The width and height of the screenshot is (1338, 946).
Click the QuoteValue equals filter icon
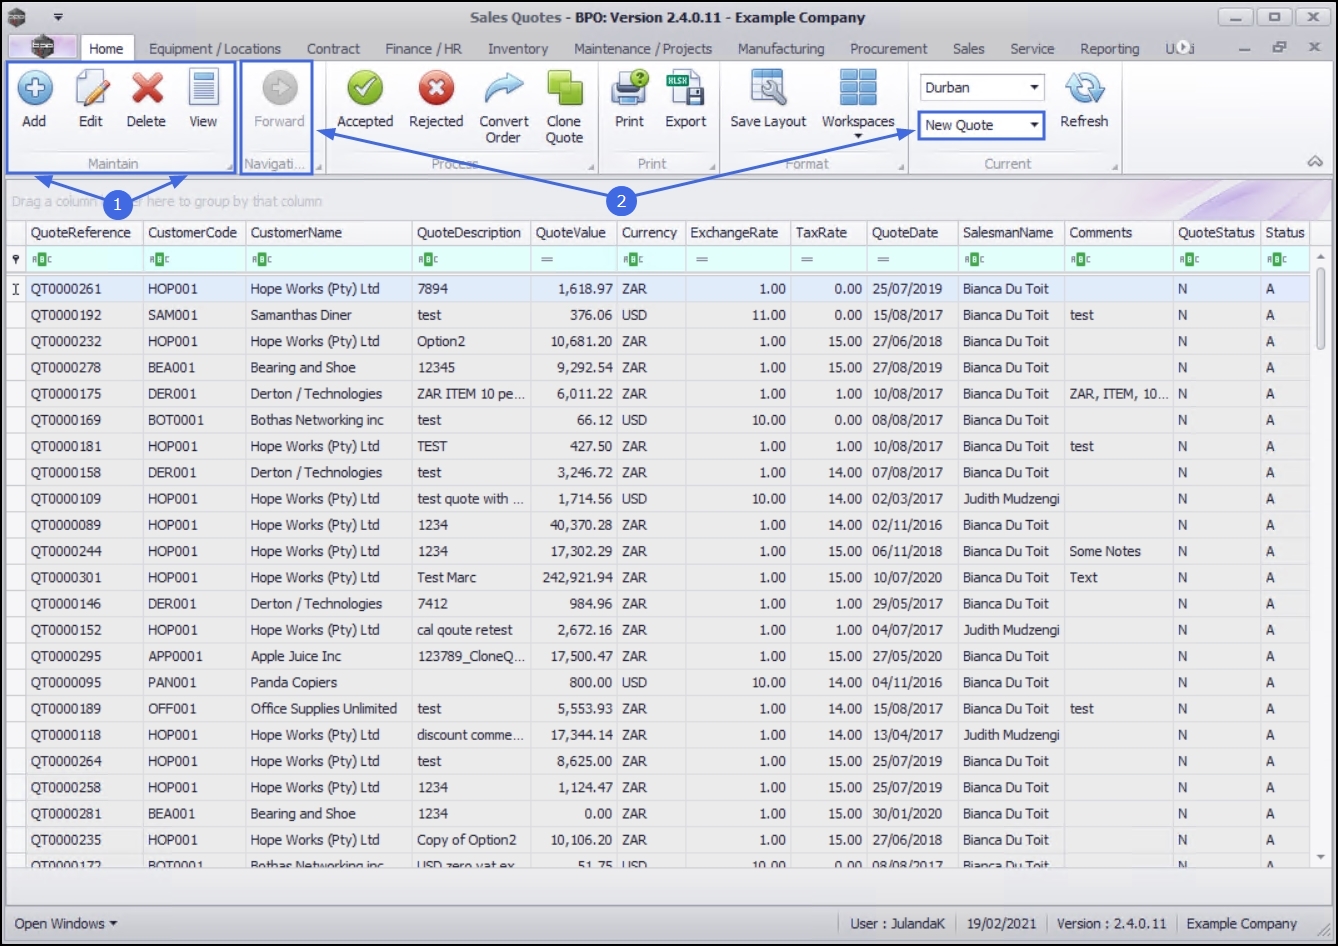coord(547,260)
